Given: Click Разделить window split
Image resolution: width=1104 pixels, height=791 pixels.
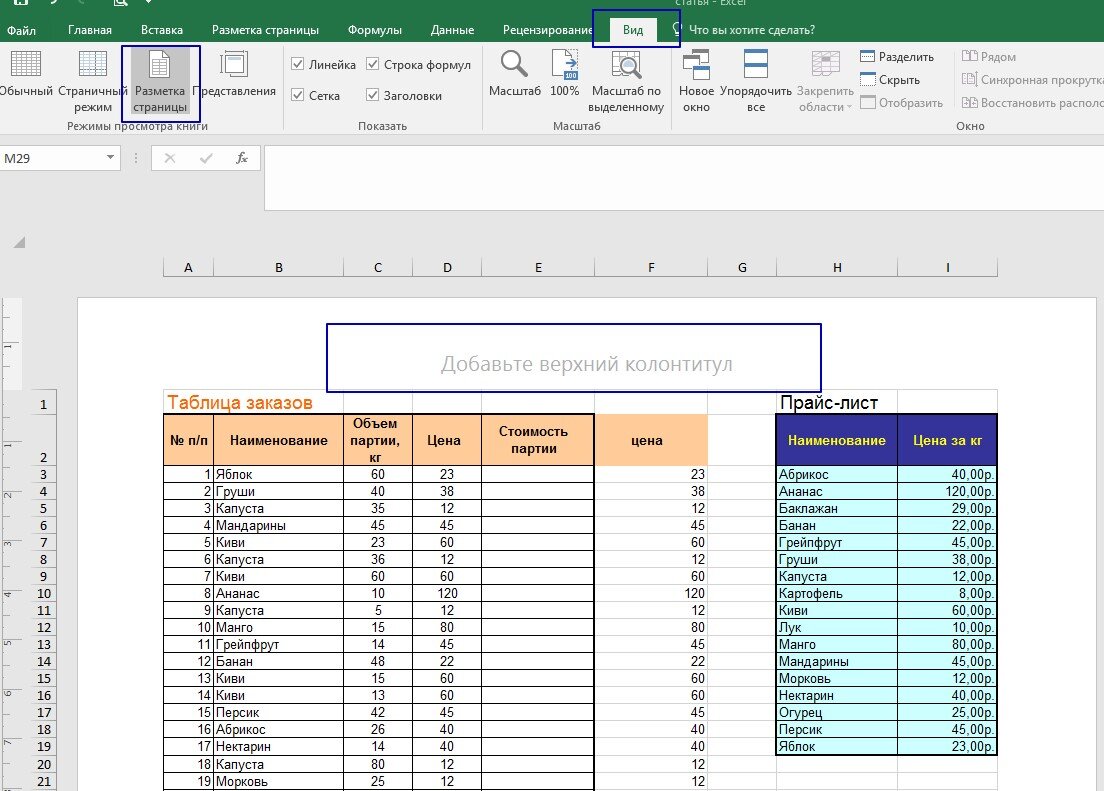Looking at the screenshot, I should coord(897,56).
